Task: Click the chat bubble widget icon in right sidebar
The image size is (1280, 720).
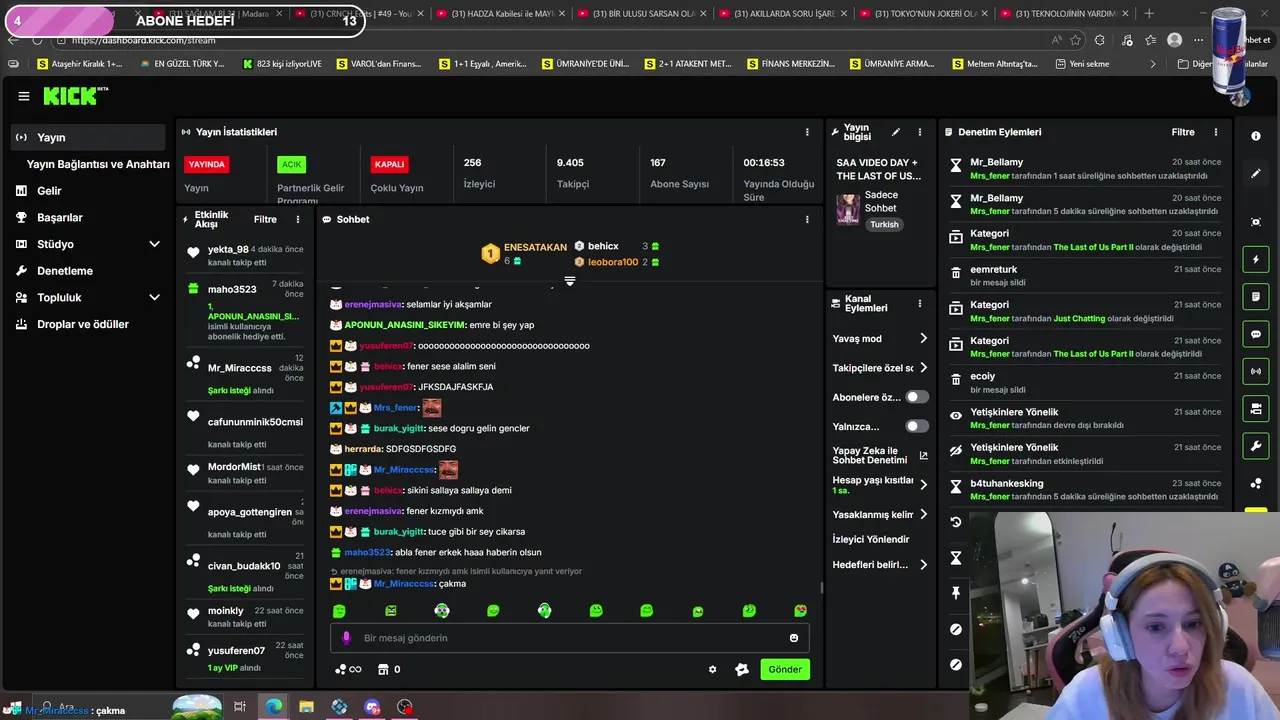Action: click(x=1256, y=334)
